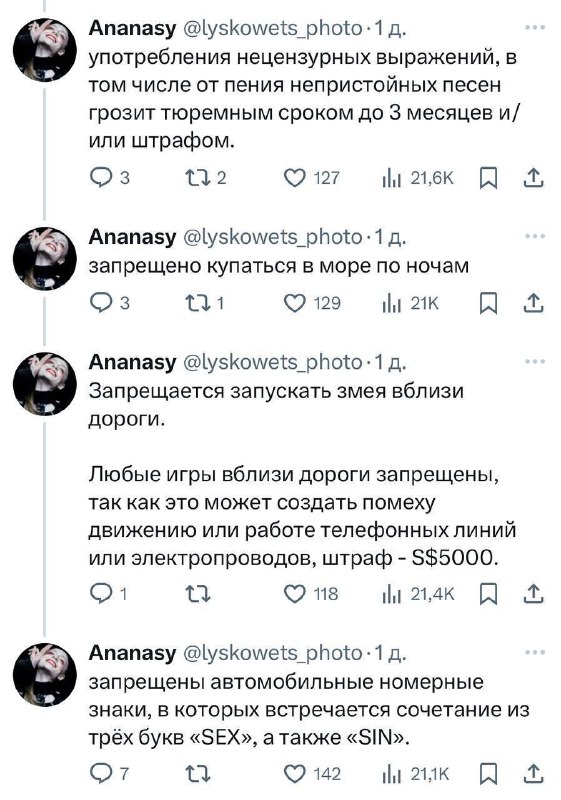Share the tweet about swimming at night
The height and width of the screenshot is (800, 561).
[533, 303]
